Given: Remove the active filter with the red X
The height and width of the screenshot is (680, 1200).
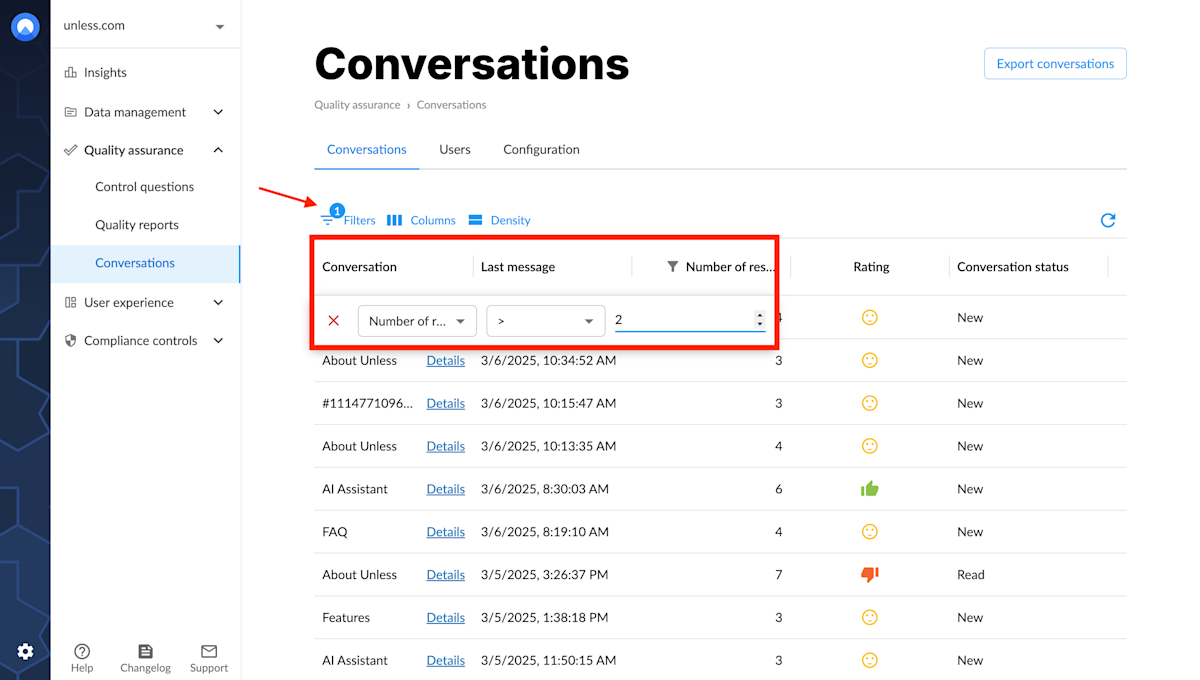Looking at the screenshot, I should [x=334, y=320].
